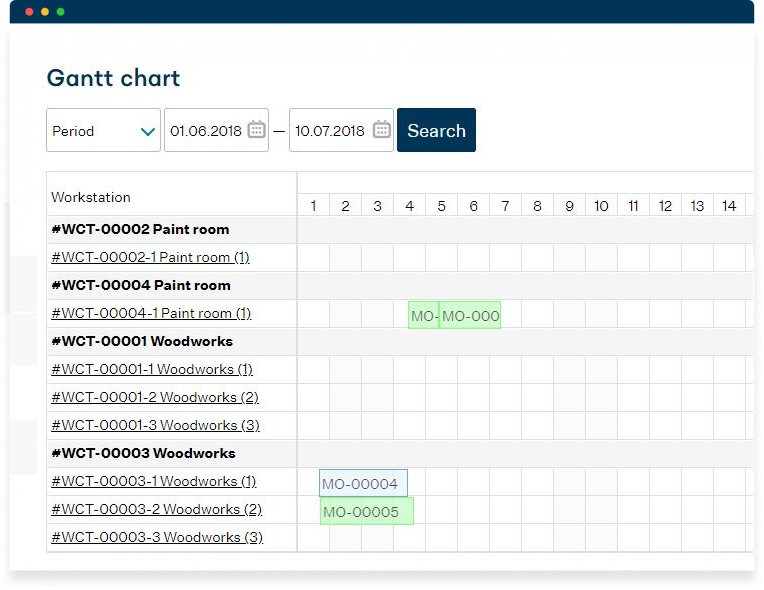Open #WCT-00002-1 Paint room (1) link

point(150,257)
